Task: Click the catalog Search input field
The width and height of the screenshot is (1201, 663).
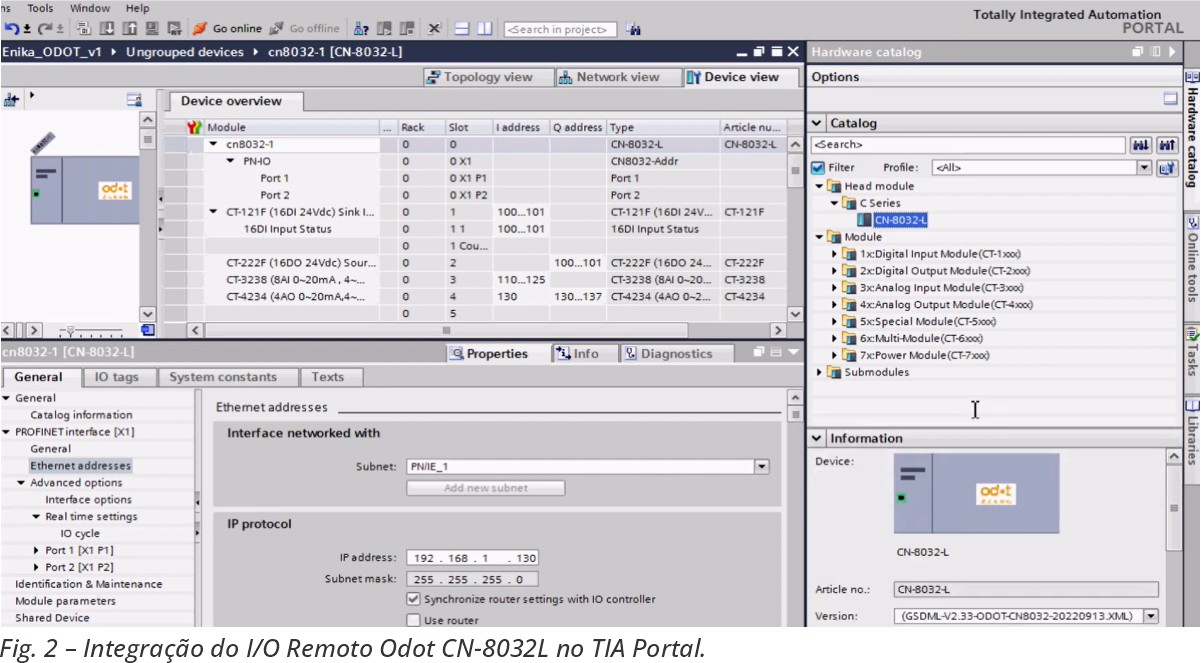Action: (968, 145)
